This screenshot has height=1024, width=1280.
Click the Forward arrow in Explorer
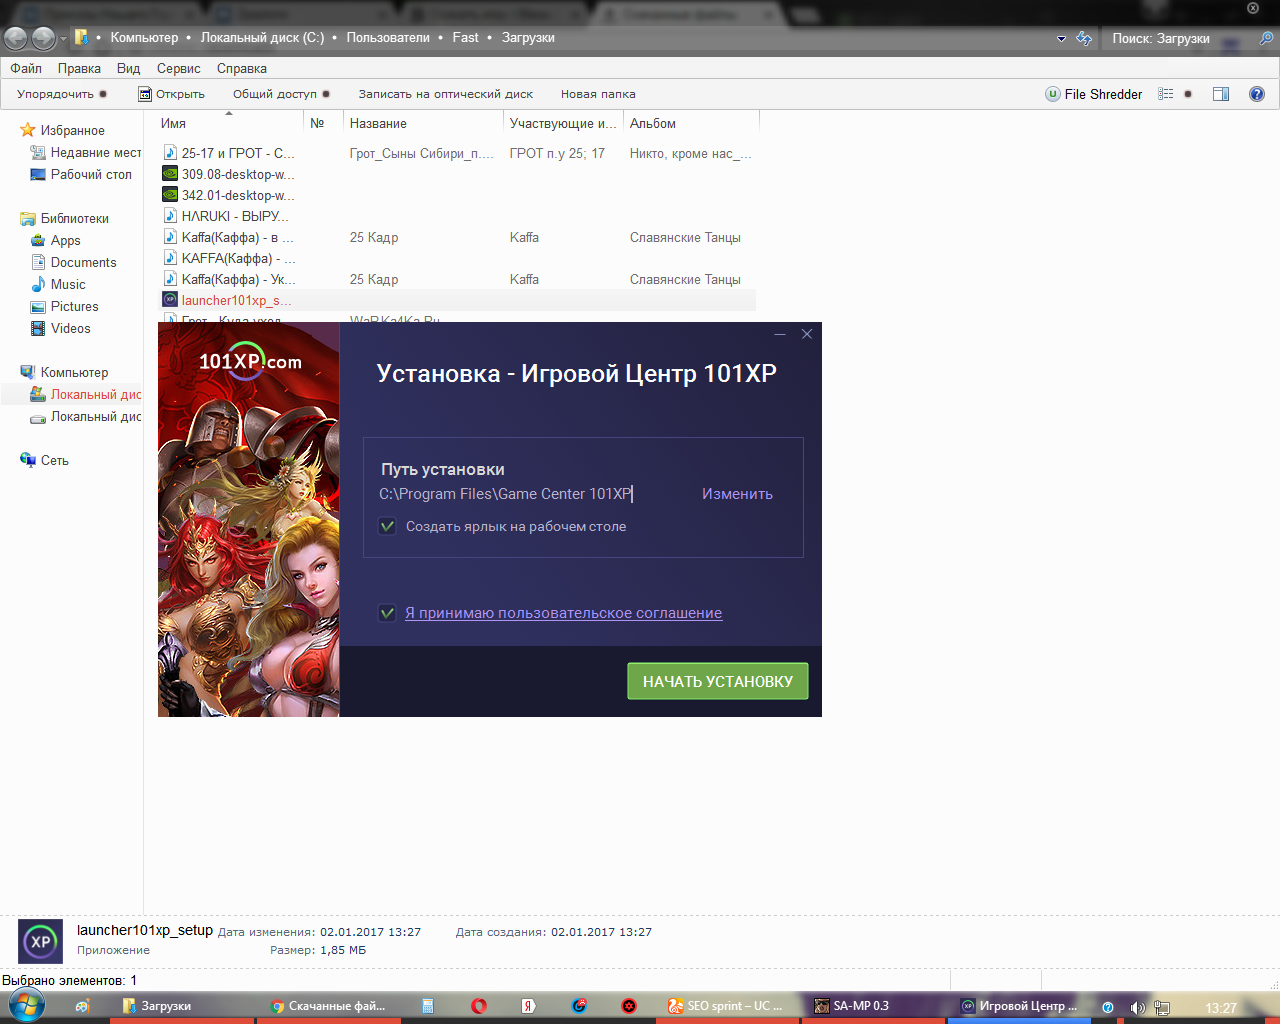(44, 38)
